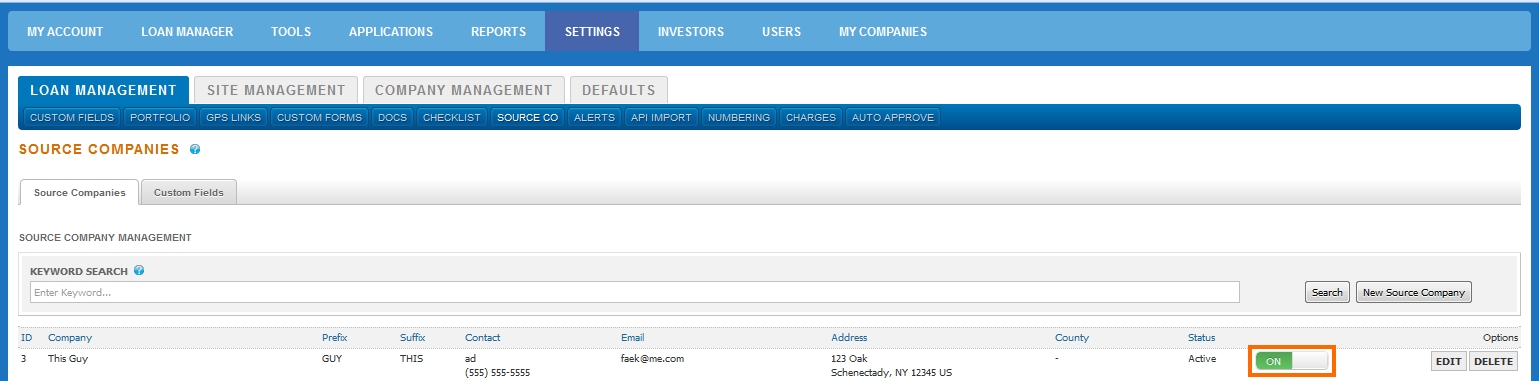Click EDIT for This Guy
The width and height of the screenshot is (1539, 381).
point(1448,361)
